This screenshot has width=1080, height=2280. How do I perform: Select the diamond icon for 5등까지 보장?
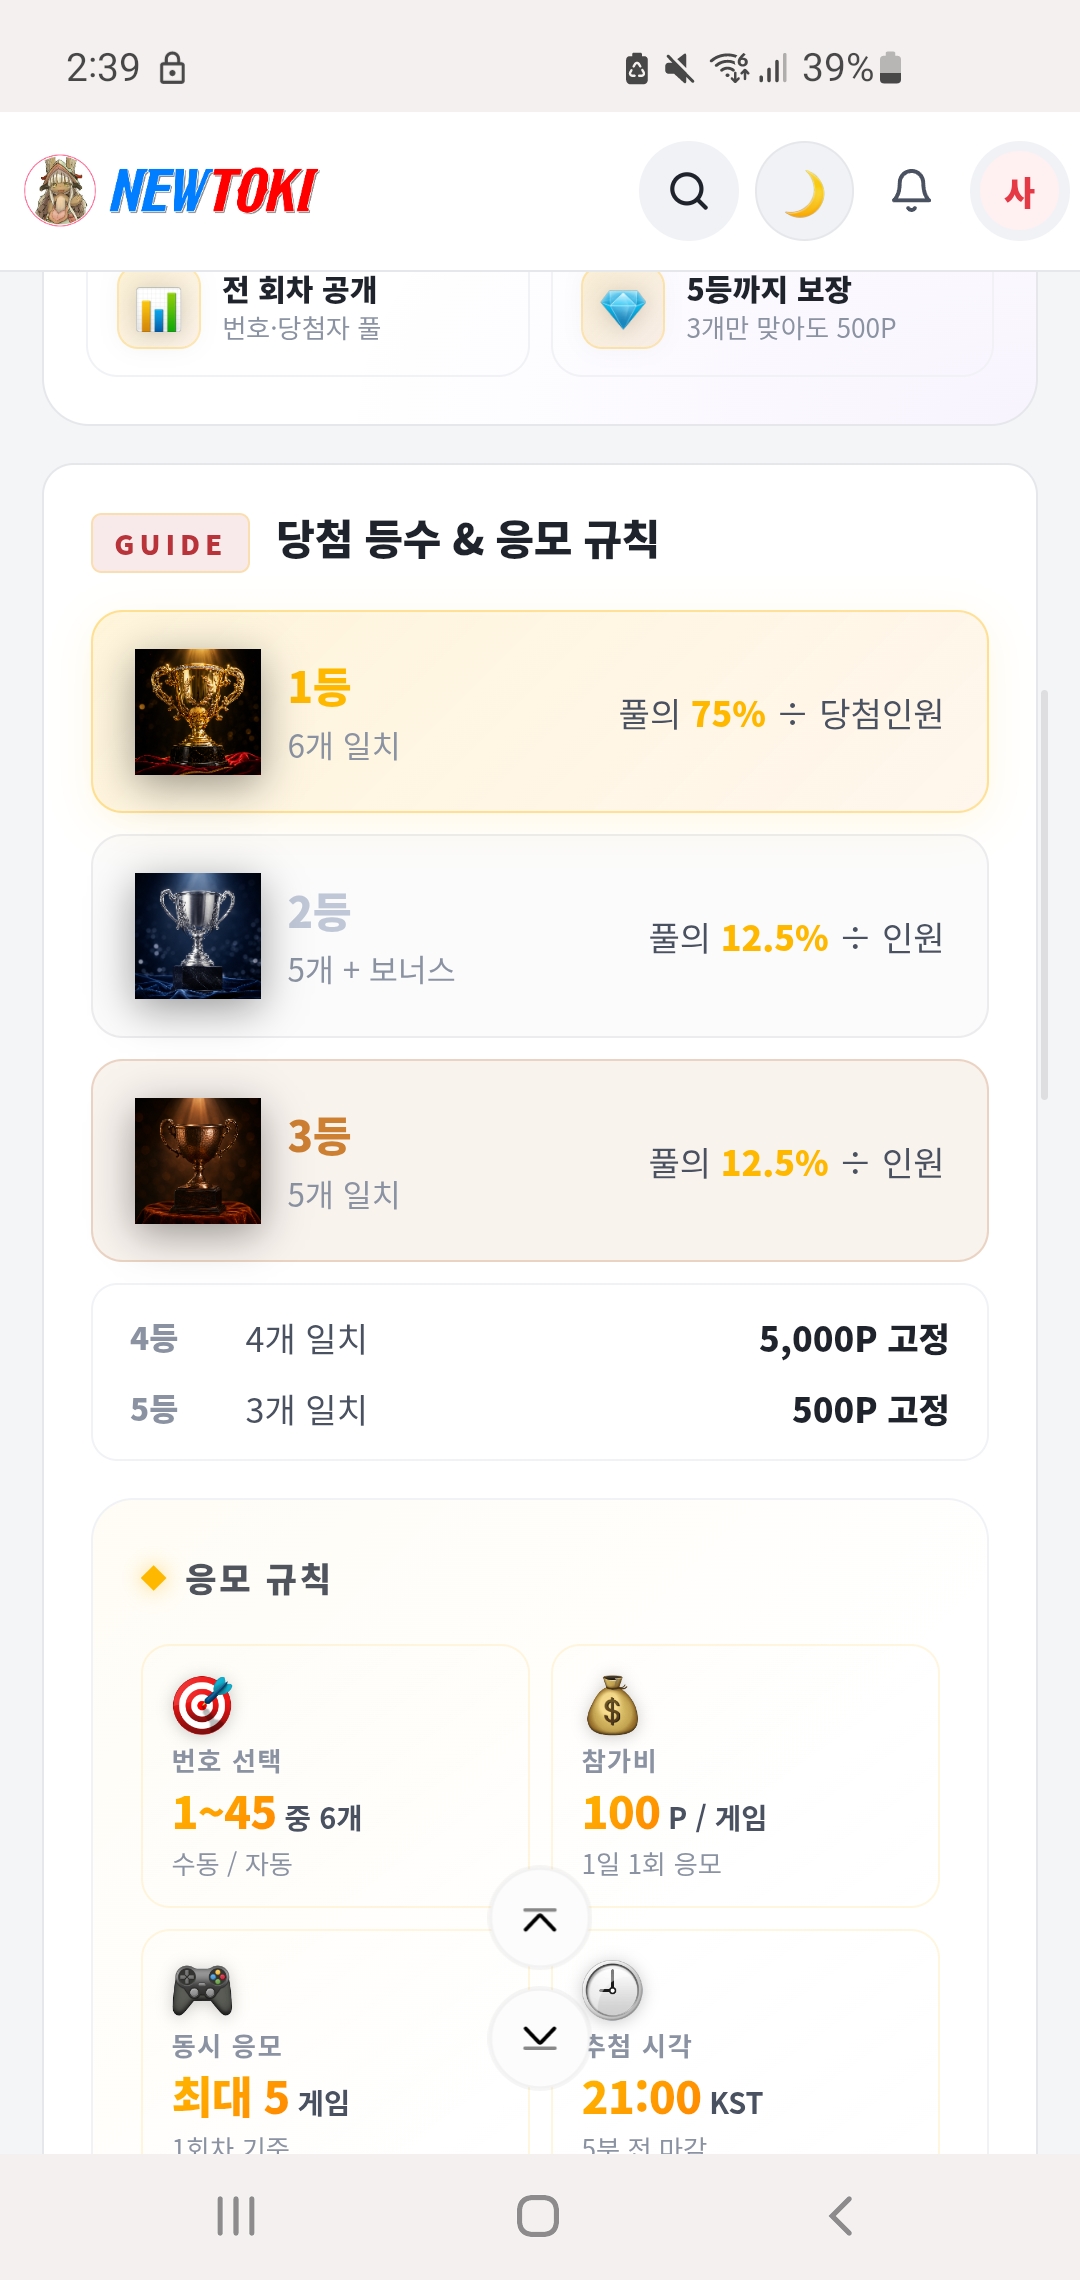pos(623,309)
